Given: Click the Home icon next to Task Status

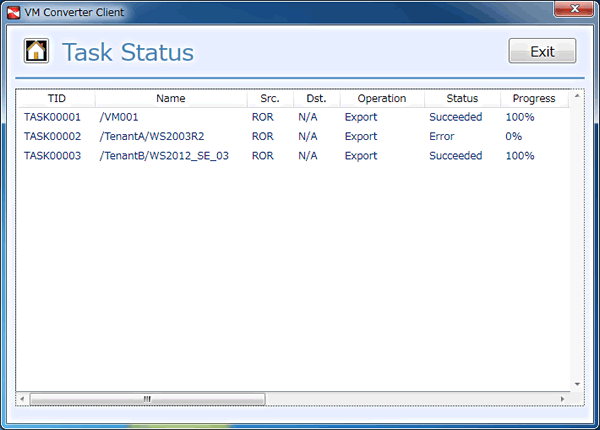Looking at the screenshot, I should [x=37, y=51].
